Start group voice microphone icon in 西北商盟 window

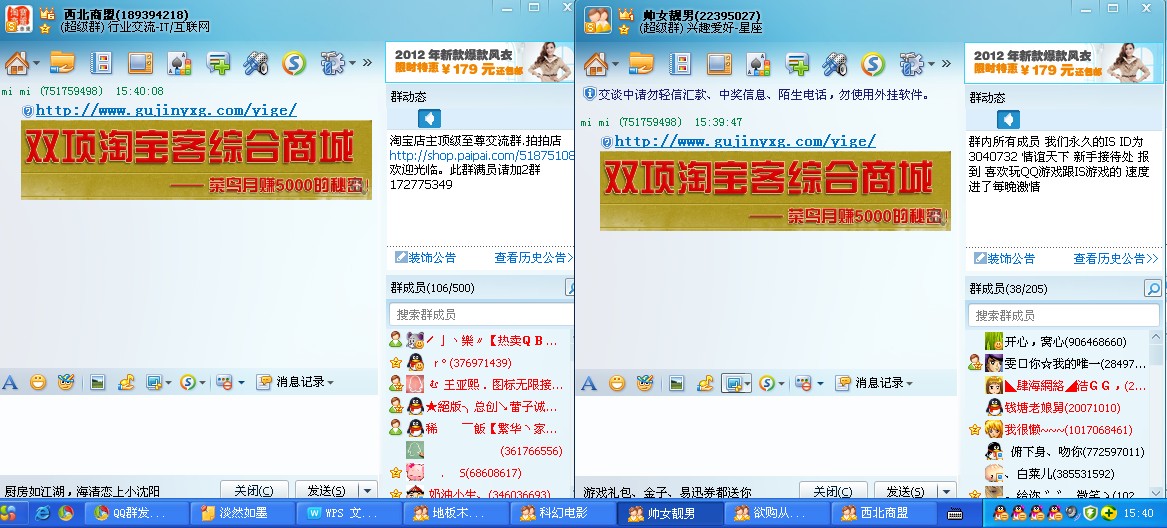point(256,63)
